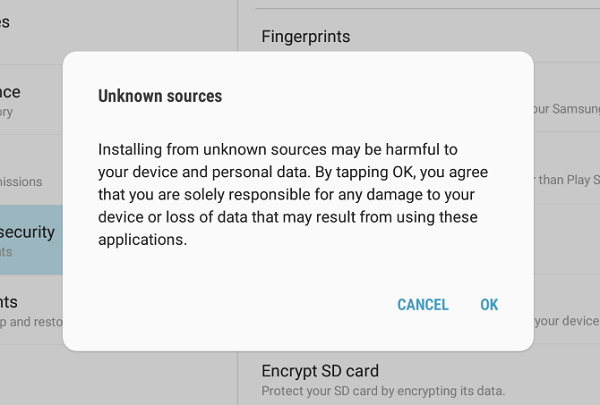Tap the row ending in 'your device'
This screenshot has height=405, width=600.
click(x=565, y=321)
